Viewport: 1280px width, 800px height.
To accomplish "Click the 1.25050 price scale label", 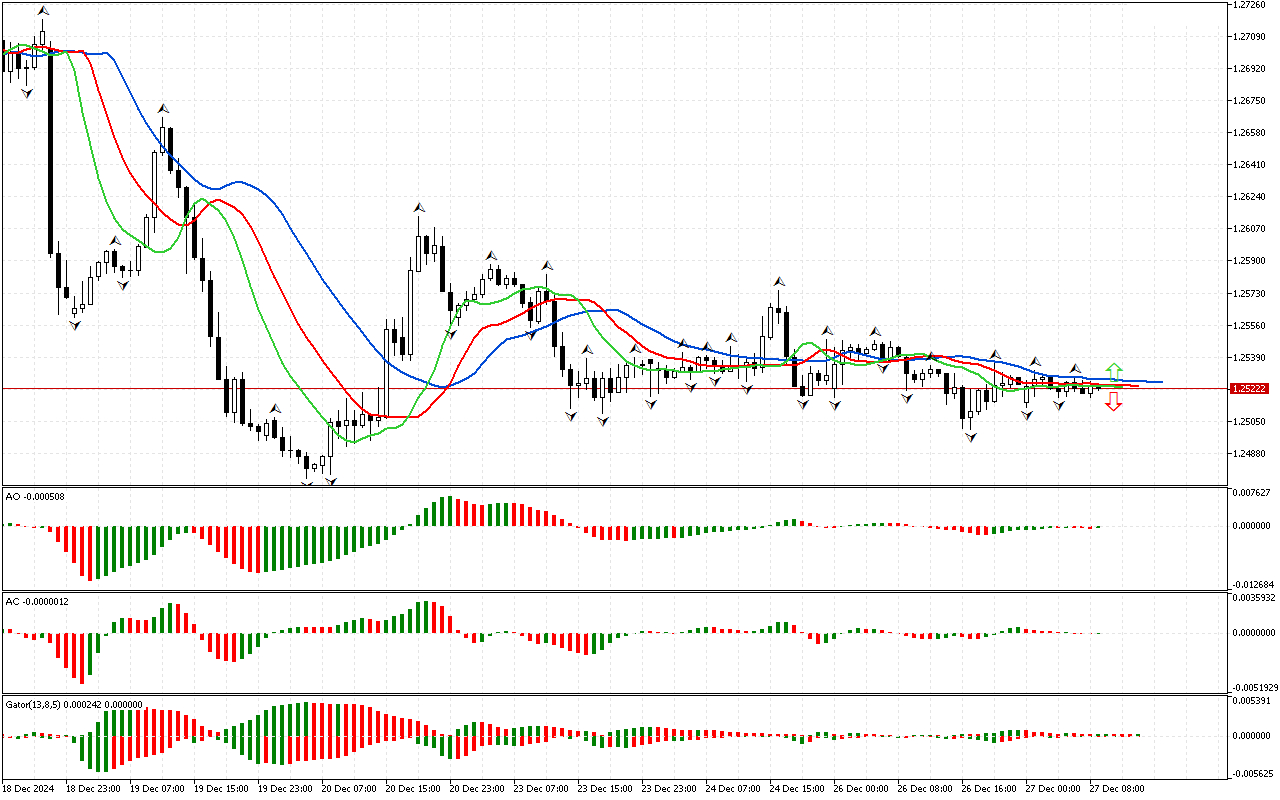I will [x=1250, y=422].
